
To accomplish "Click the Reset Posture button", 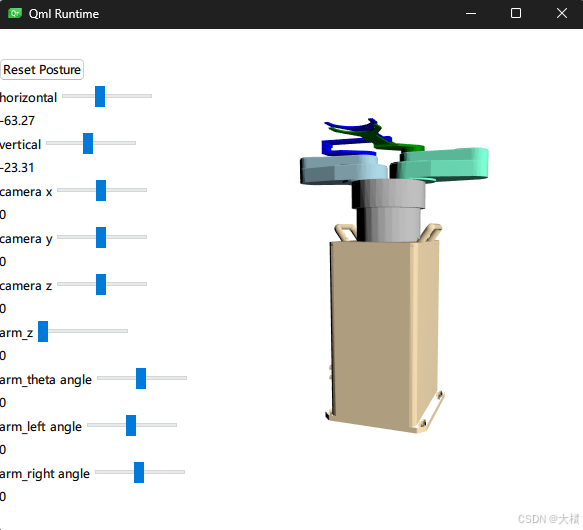I will point(42,70).
